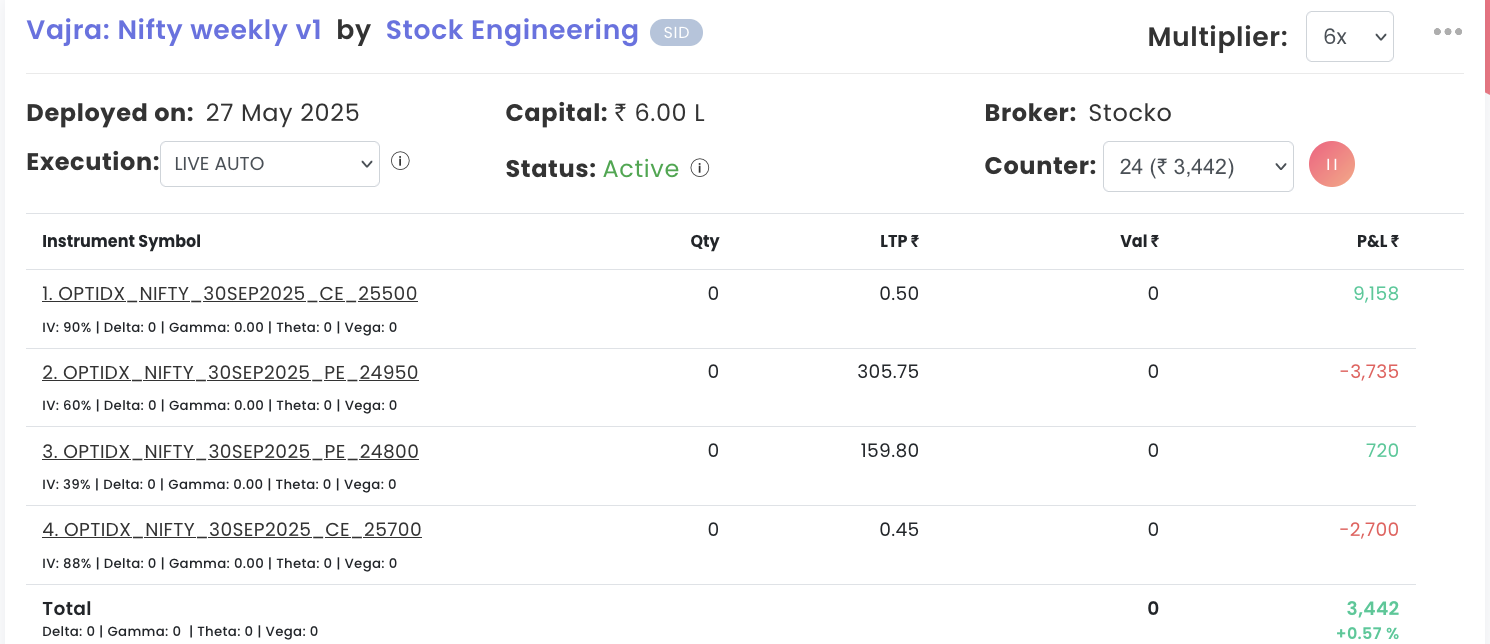
Task: Open the three-dot options menu
Action: pyautogui.click(x=1447, y=32)
